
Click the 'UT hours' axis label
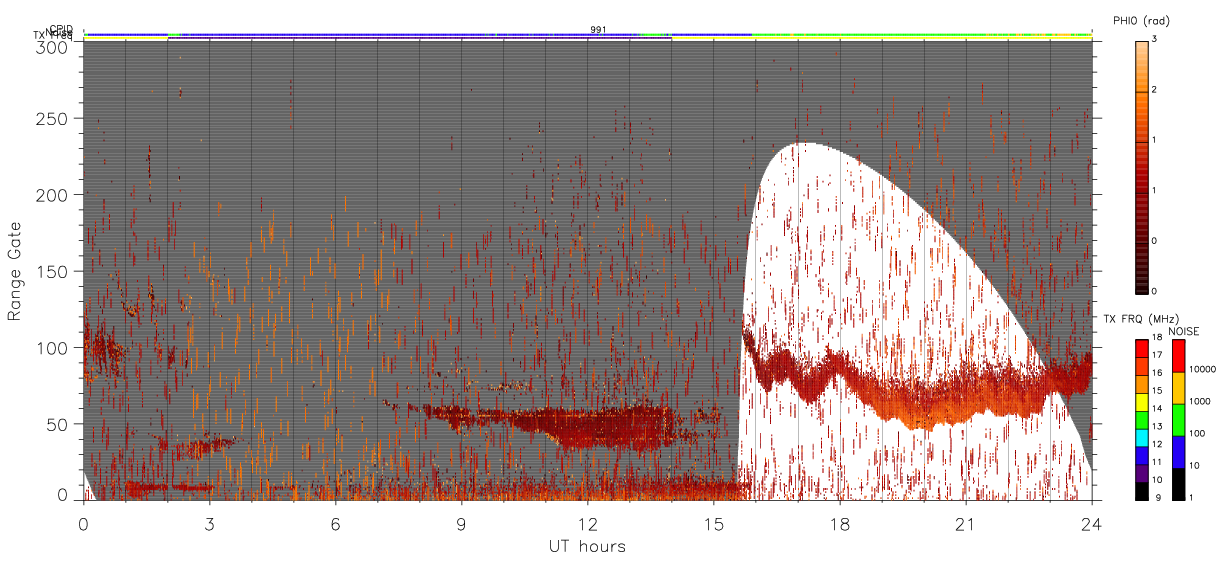(x=587, y=546)
